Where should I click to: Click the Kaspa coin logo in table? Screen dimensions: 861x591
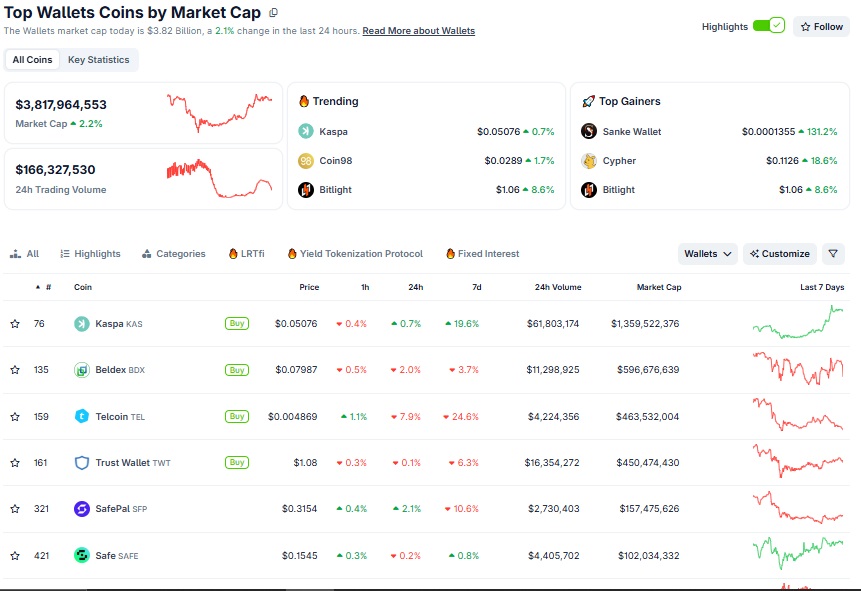pos(82,324)
